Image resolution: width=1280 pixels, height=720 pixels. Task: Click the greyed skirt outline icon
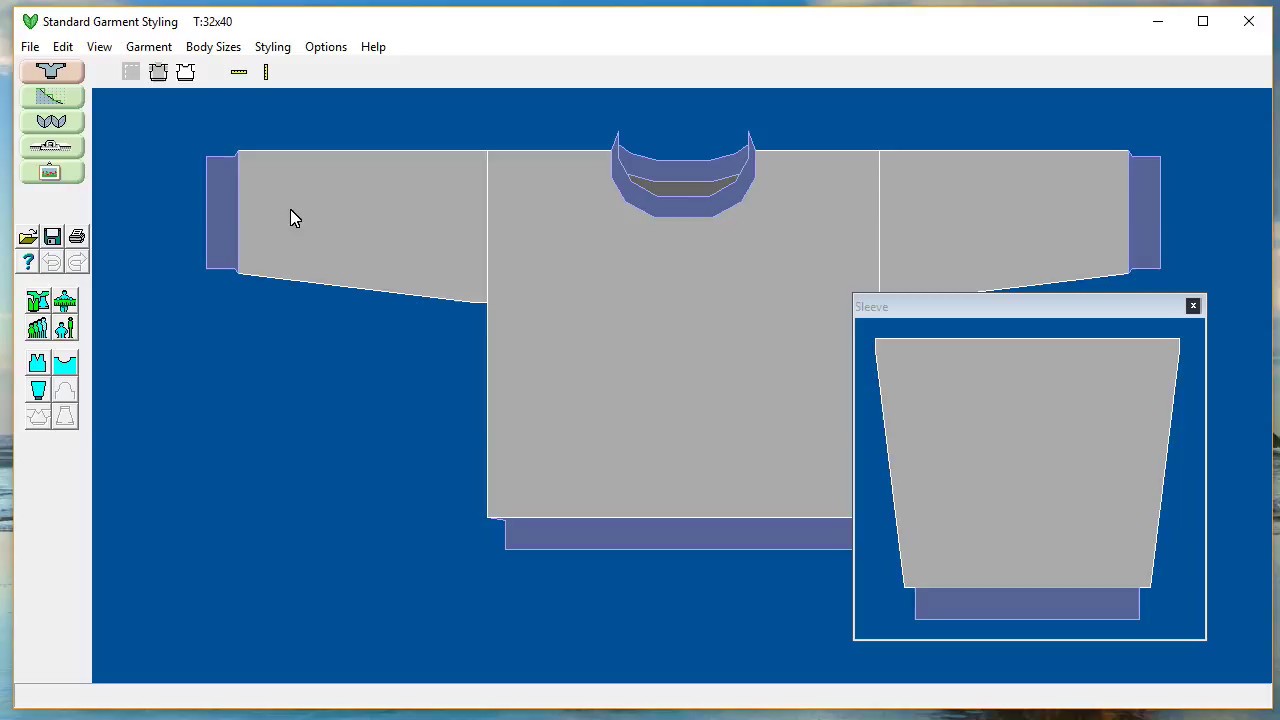[65, 416]
